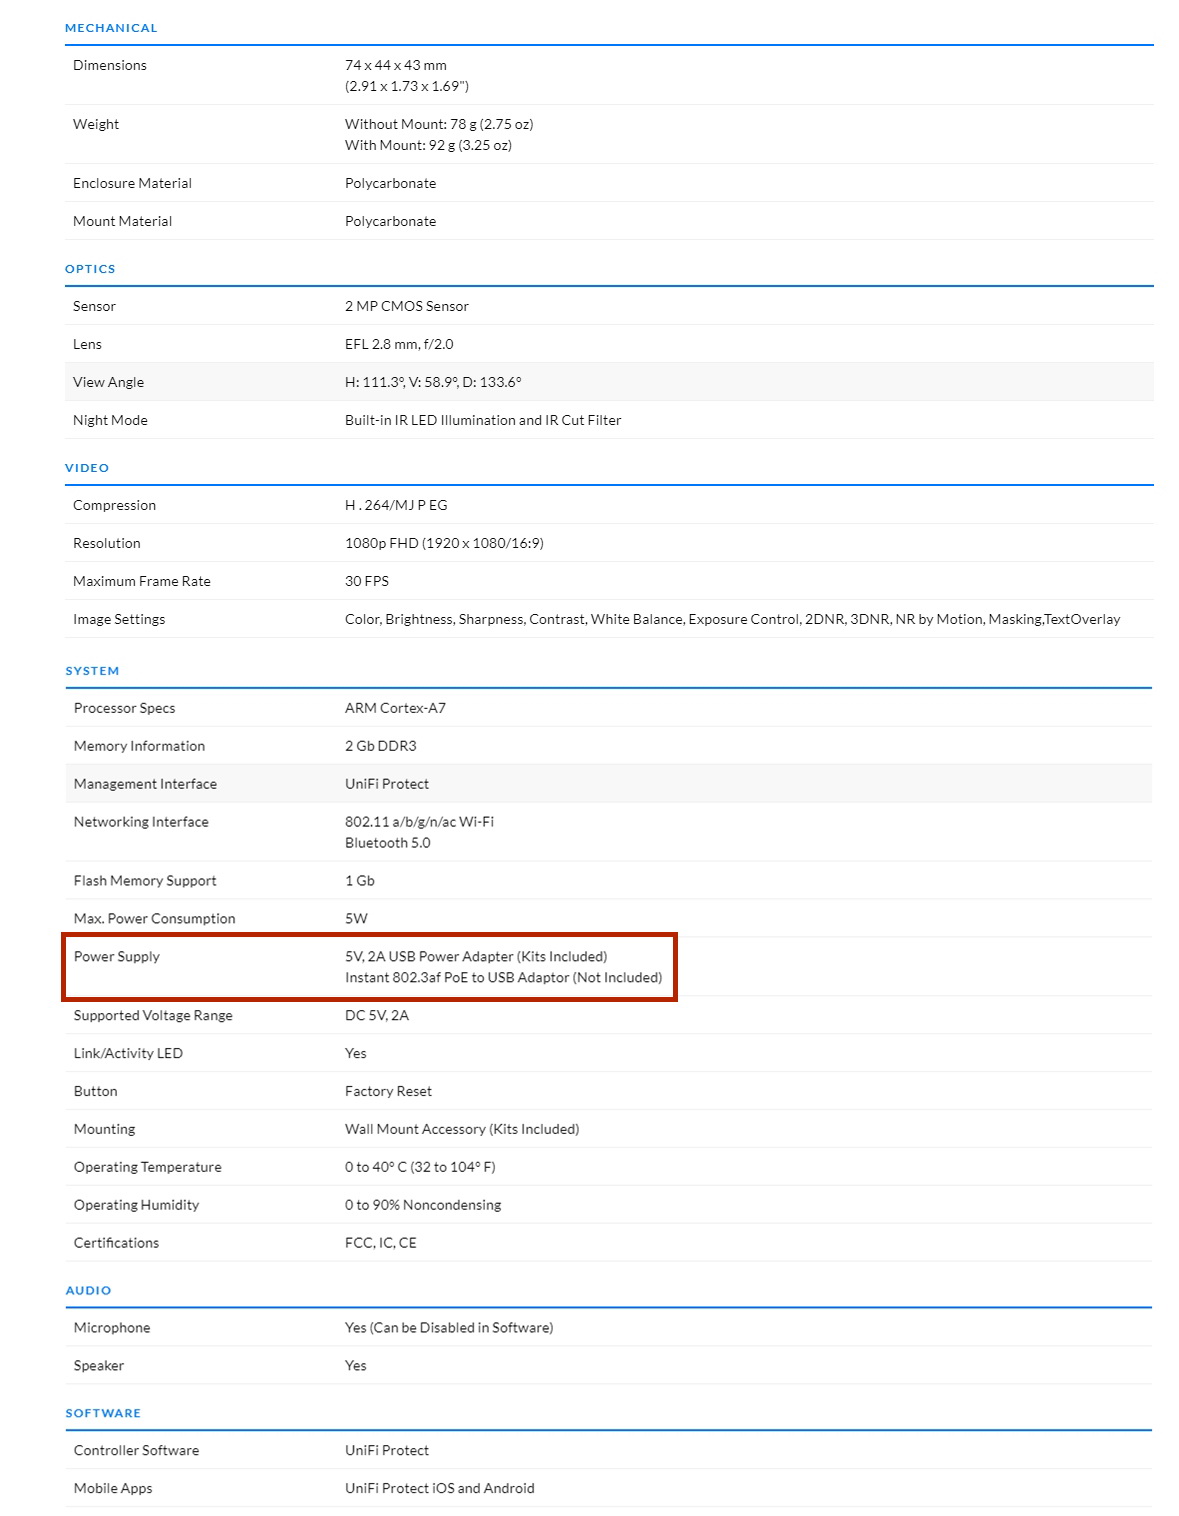Click 'Yes (Can be Disabled in Software)' value
This screenshot has width=1179, height=1516.
pyautogui.click(x=449, y=1329)
